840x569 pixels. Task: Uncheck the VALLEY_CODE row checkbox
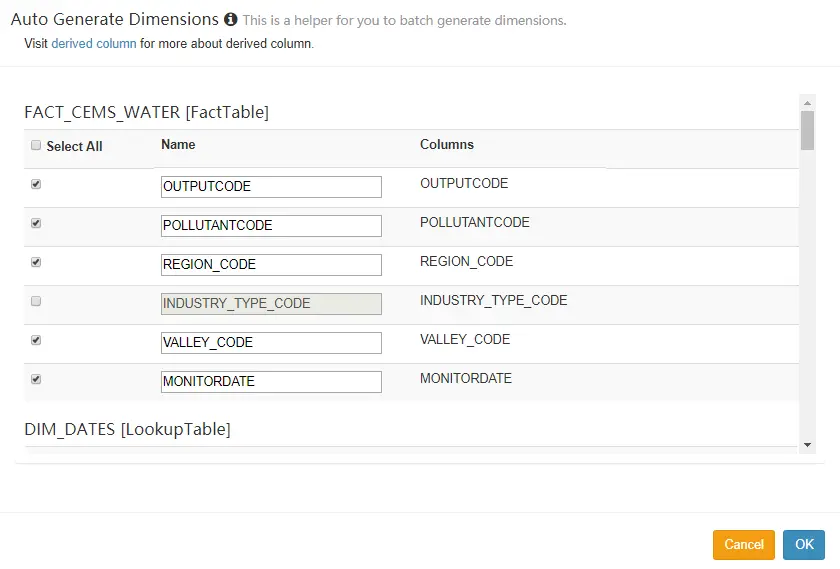click(x=37, y=340)
